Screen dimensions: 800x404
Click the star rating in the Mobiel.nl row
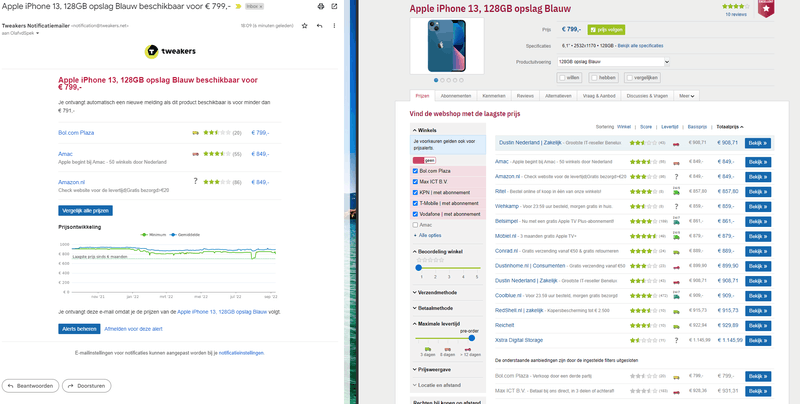tap(643, 236)
